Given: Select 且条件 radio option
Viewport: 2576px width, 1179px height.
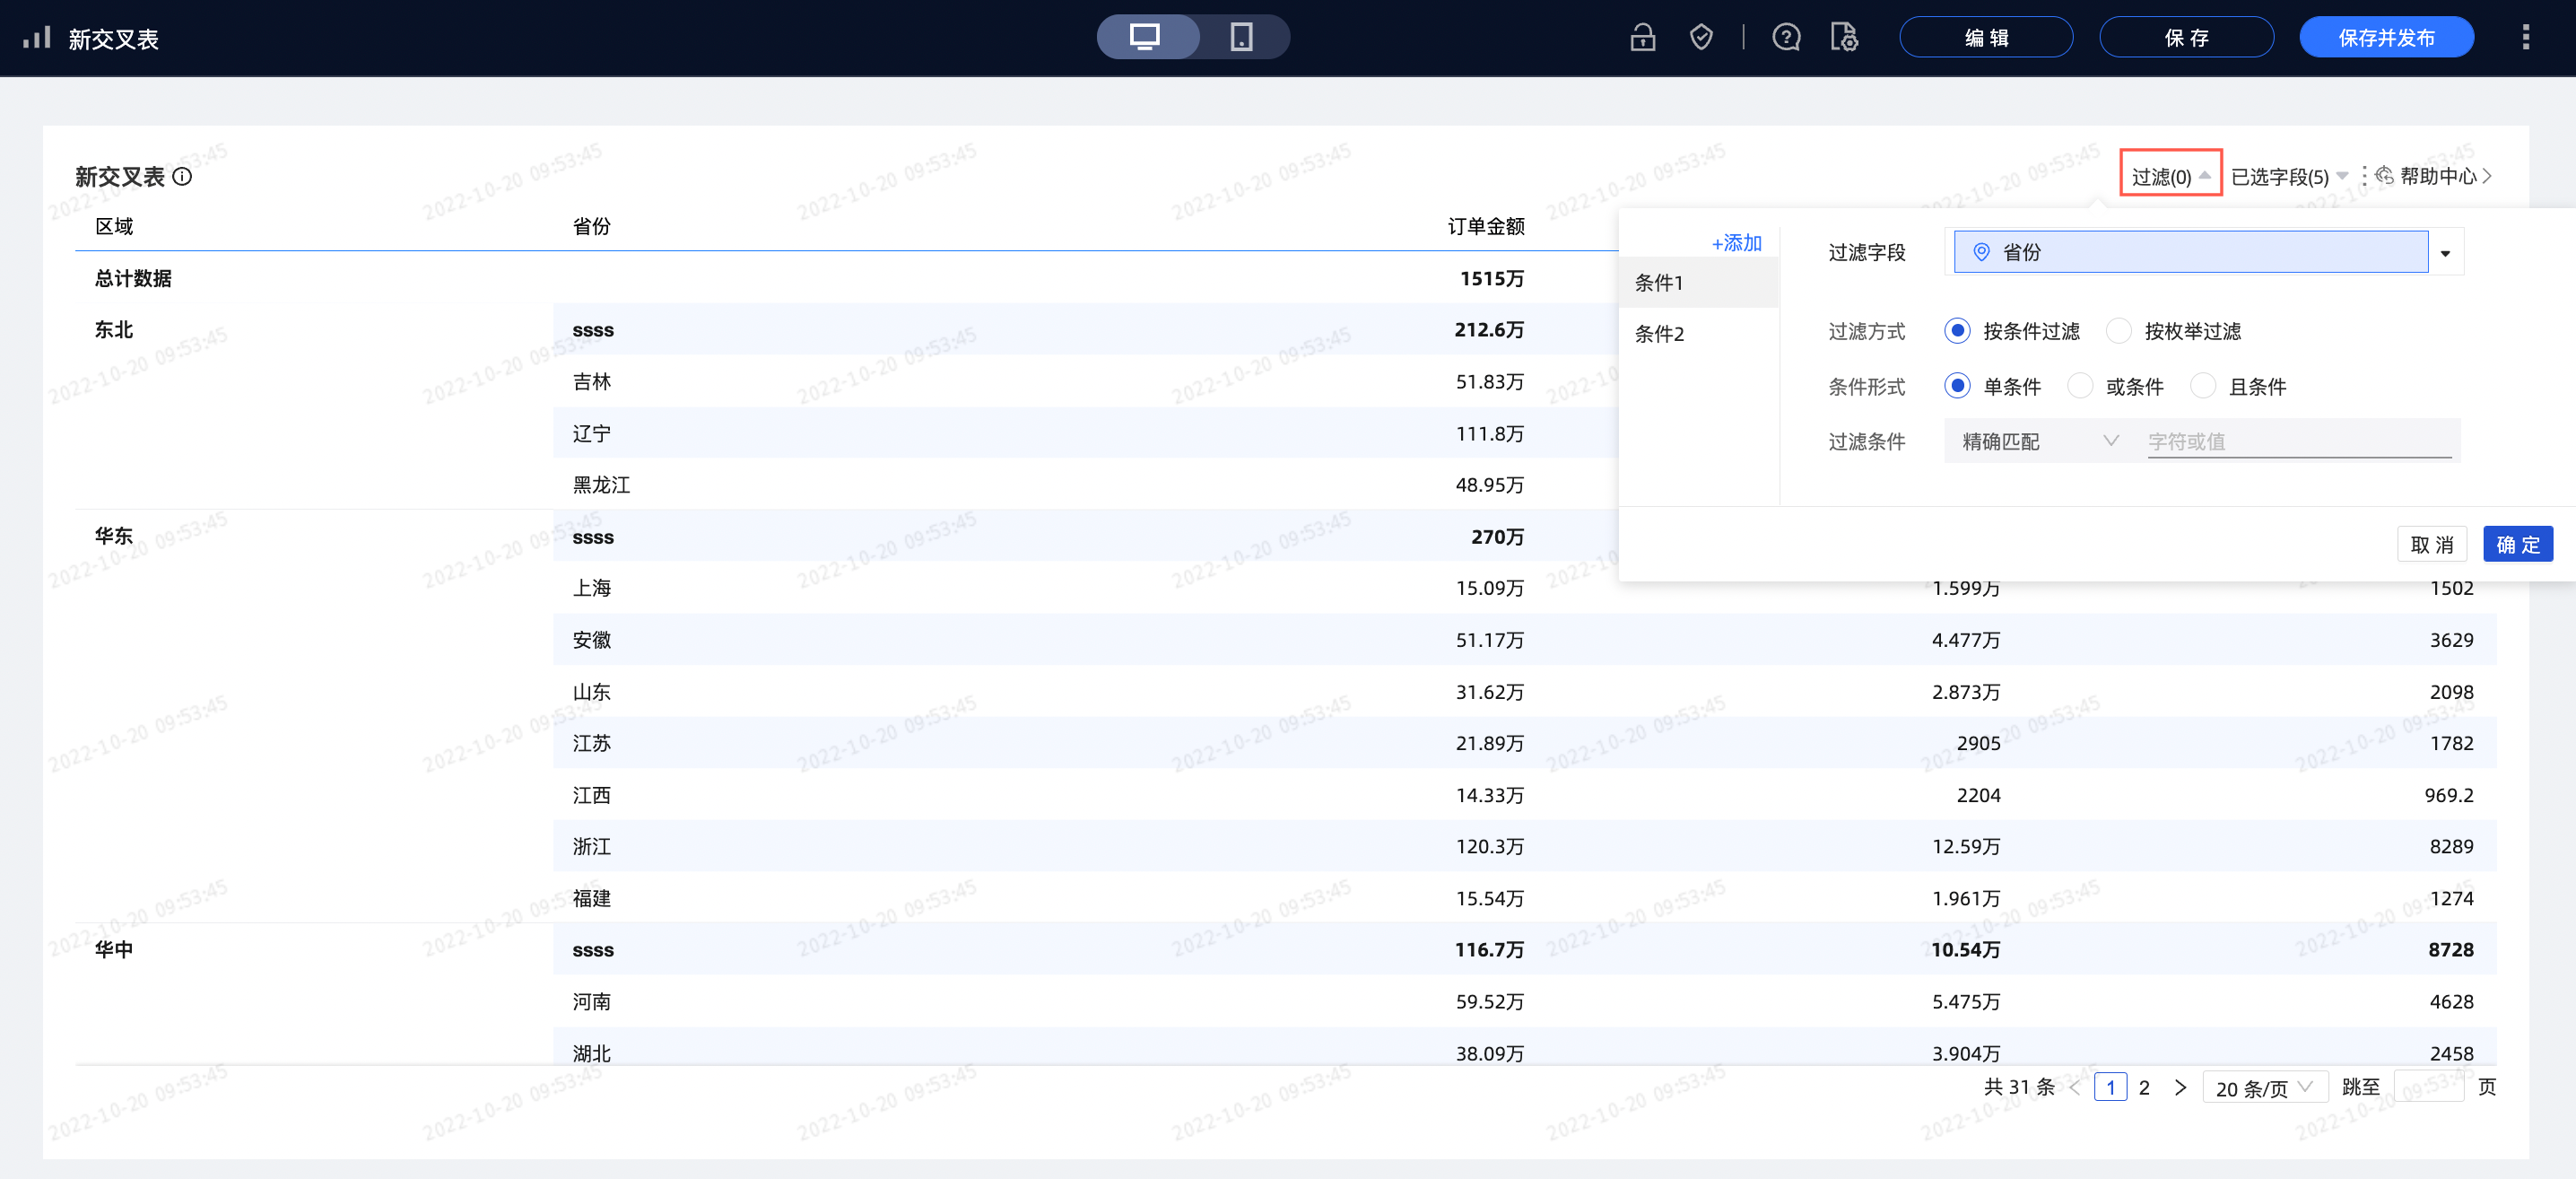Looking at the screenshot, I should 2202,386.
